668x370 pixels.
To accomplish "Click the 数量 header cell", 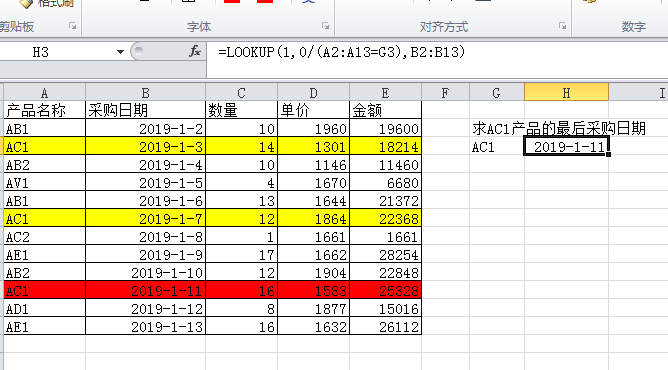I will click(241, 110).
